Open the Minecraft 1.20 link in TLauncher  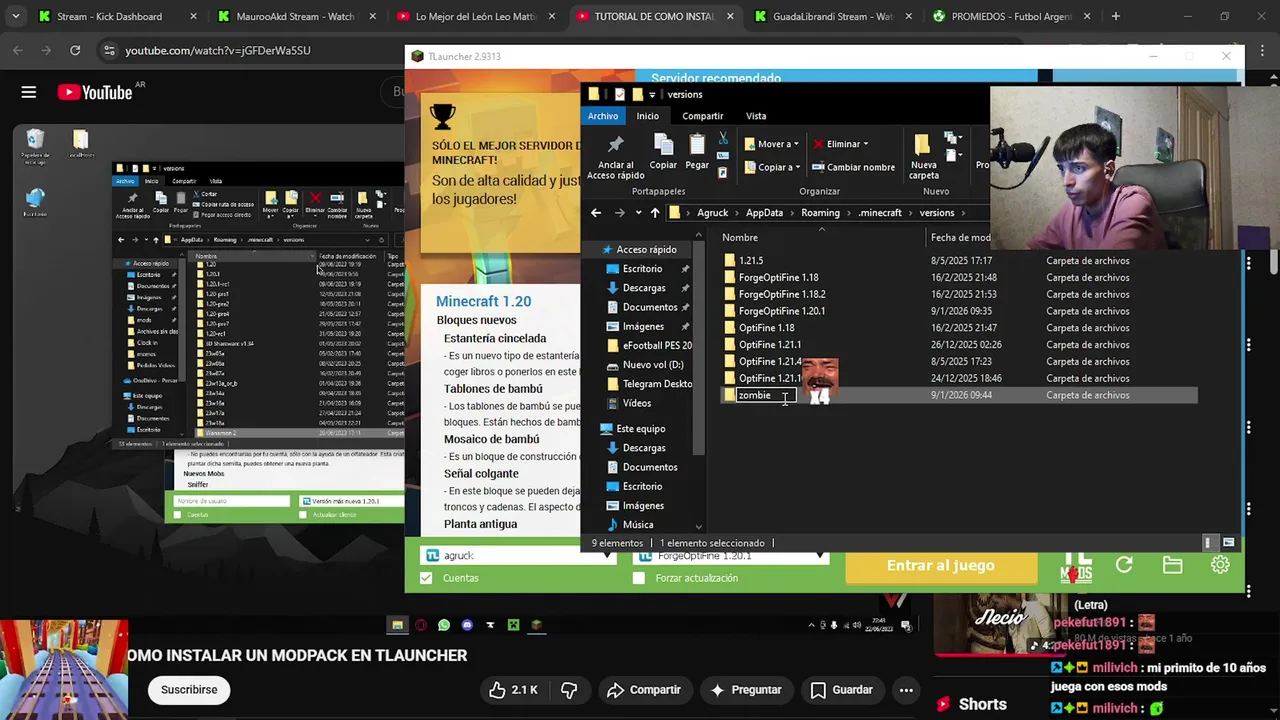(x=483, y=301)
